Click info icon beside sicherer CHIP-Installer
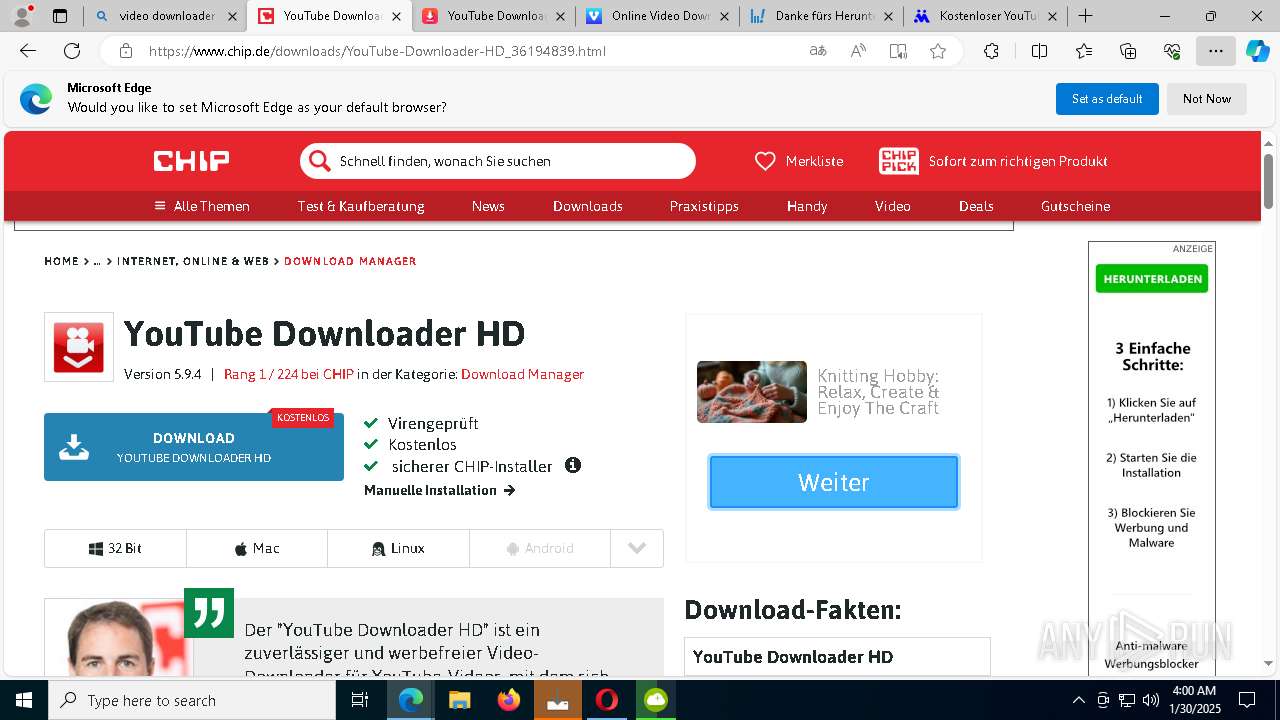This screenshot has height=720, width=1280. (573, 466)
